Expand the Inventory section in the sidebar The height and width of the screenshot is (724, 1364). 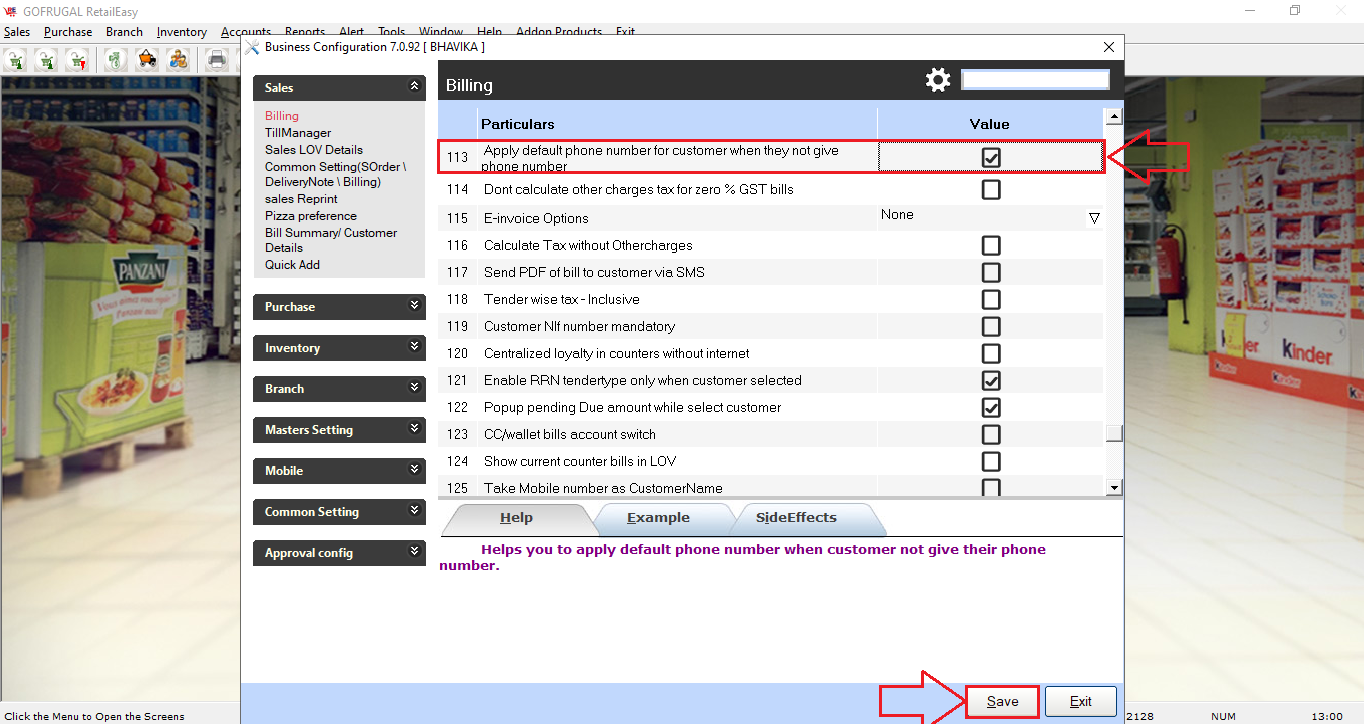pyautogui.click(x=415, y=347)
